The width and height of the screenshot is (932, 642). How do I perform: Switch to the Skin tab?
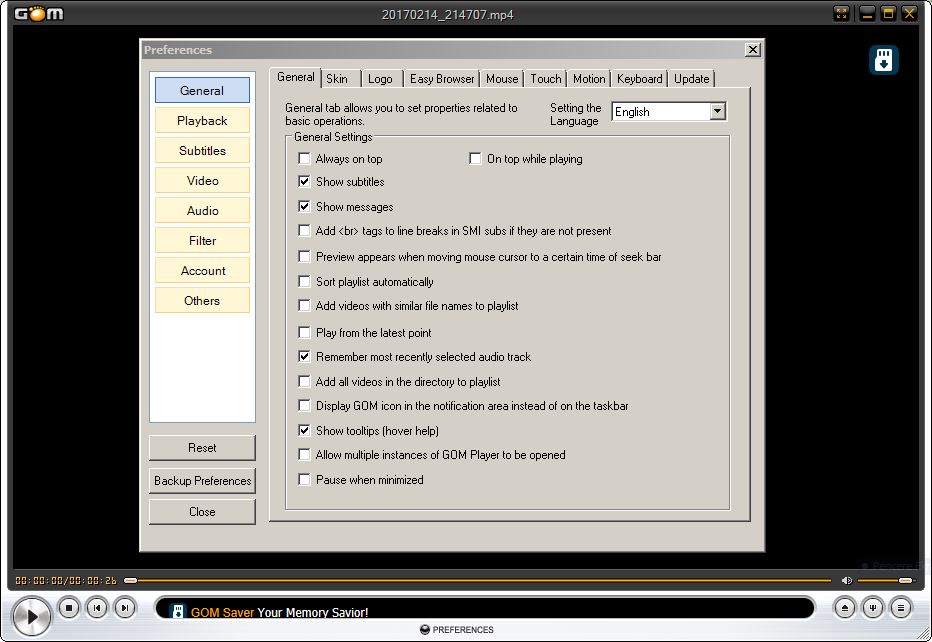pos(340,78)
